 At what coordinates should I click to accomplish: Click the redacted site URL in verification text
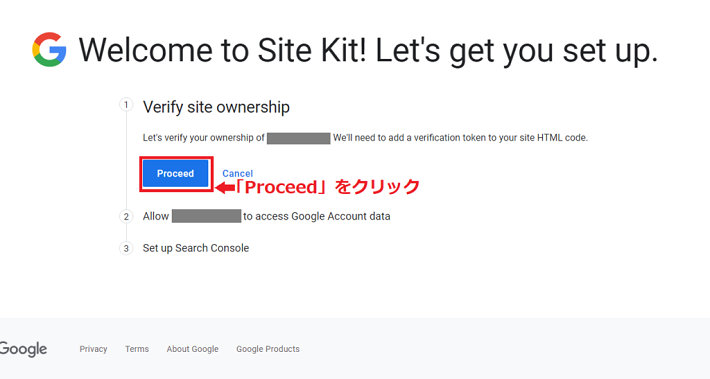[x=298, y=138]
